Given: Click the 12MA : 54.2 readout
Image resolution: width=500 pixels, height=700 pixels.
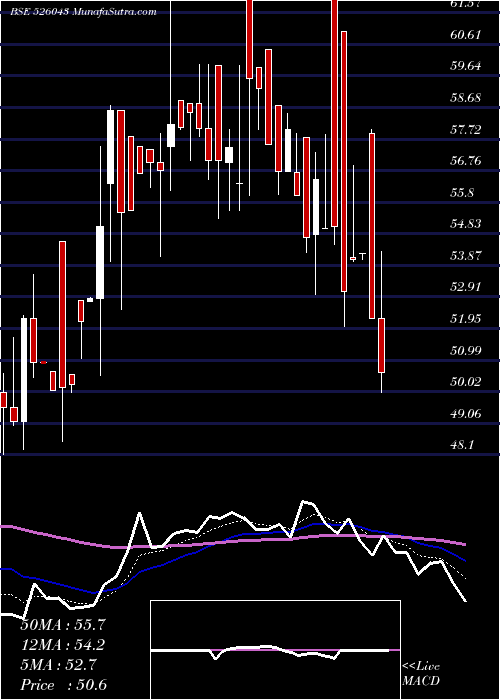Looking at the screenshot, I should 63,645.
